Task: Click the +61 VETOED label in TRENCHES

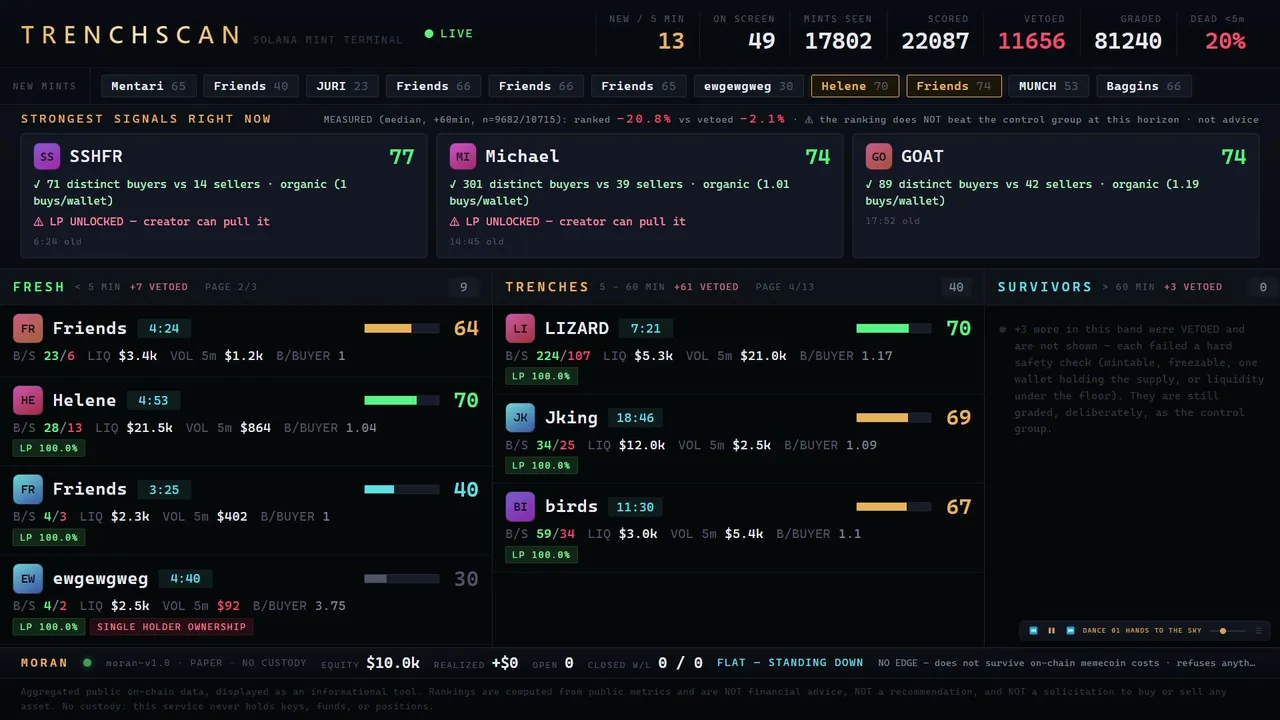Action: pyautogui.click(x=706, y=287)
